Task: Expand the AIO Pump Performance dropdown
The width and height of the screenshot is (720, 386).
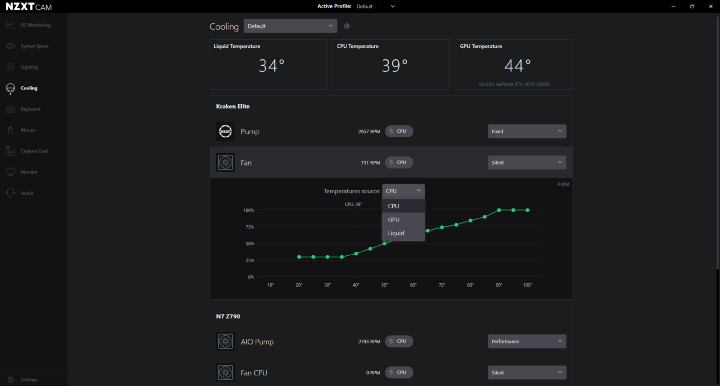Action: point(527,341)
